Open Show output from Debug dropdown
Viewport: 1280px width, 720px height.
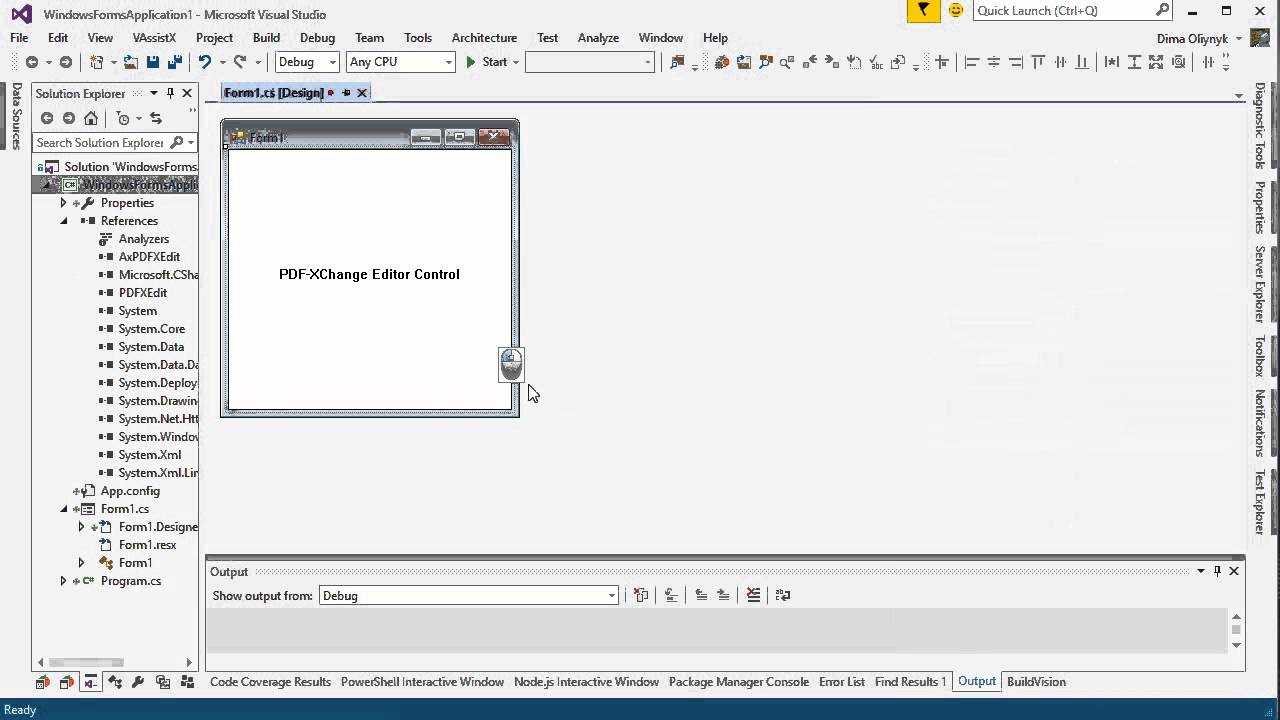(x=612, y=596)
